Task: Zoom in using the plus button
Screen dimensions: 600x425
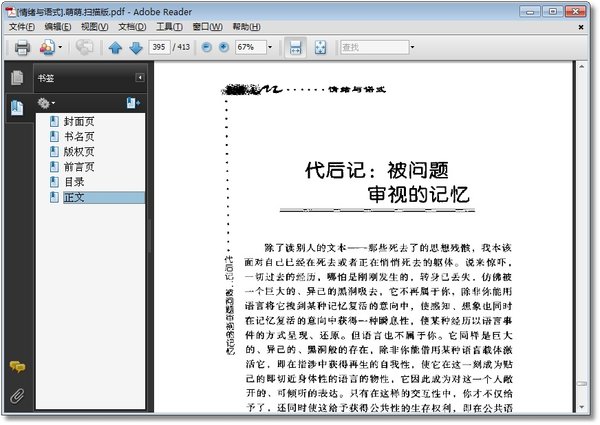Action: [224, 47]
